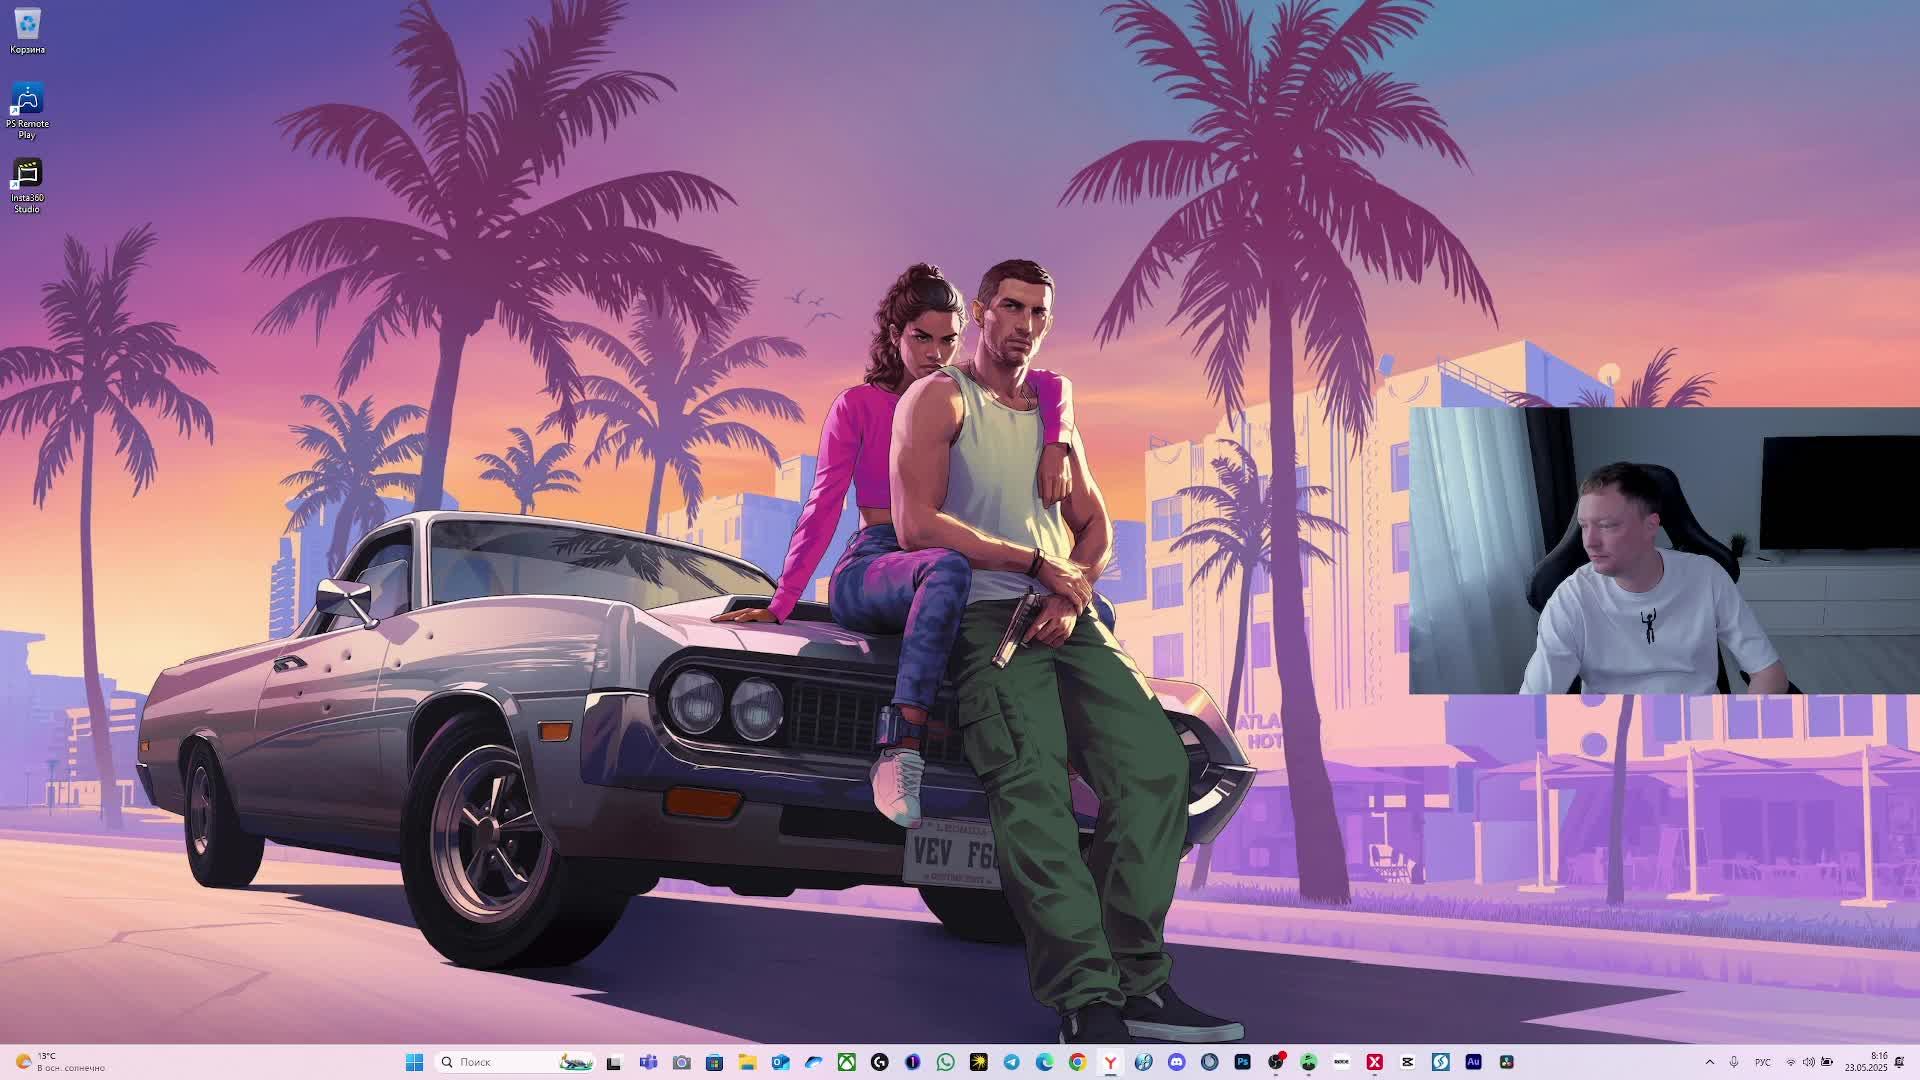Open WhatsApp from the taskbar
Viewport: 1920px width, 1080px height.
tap(945, 1062)
